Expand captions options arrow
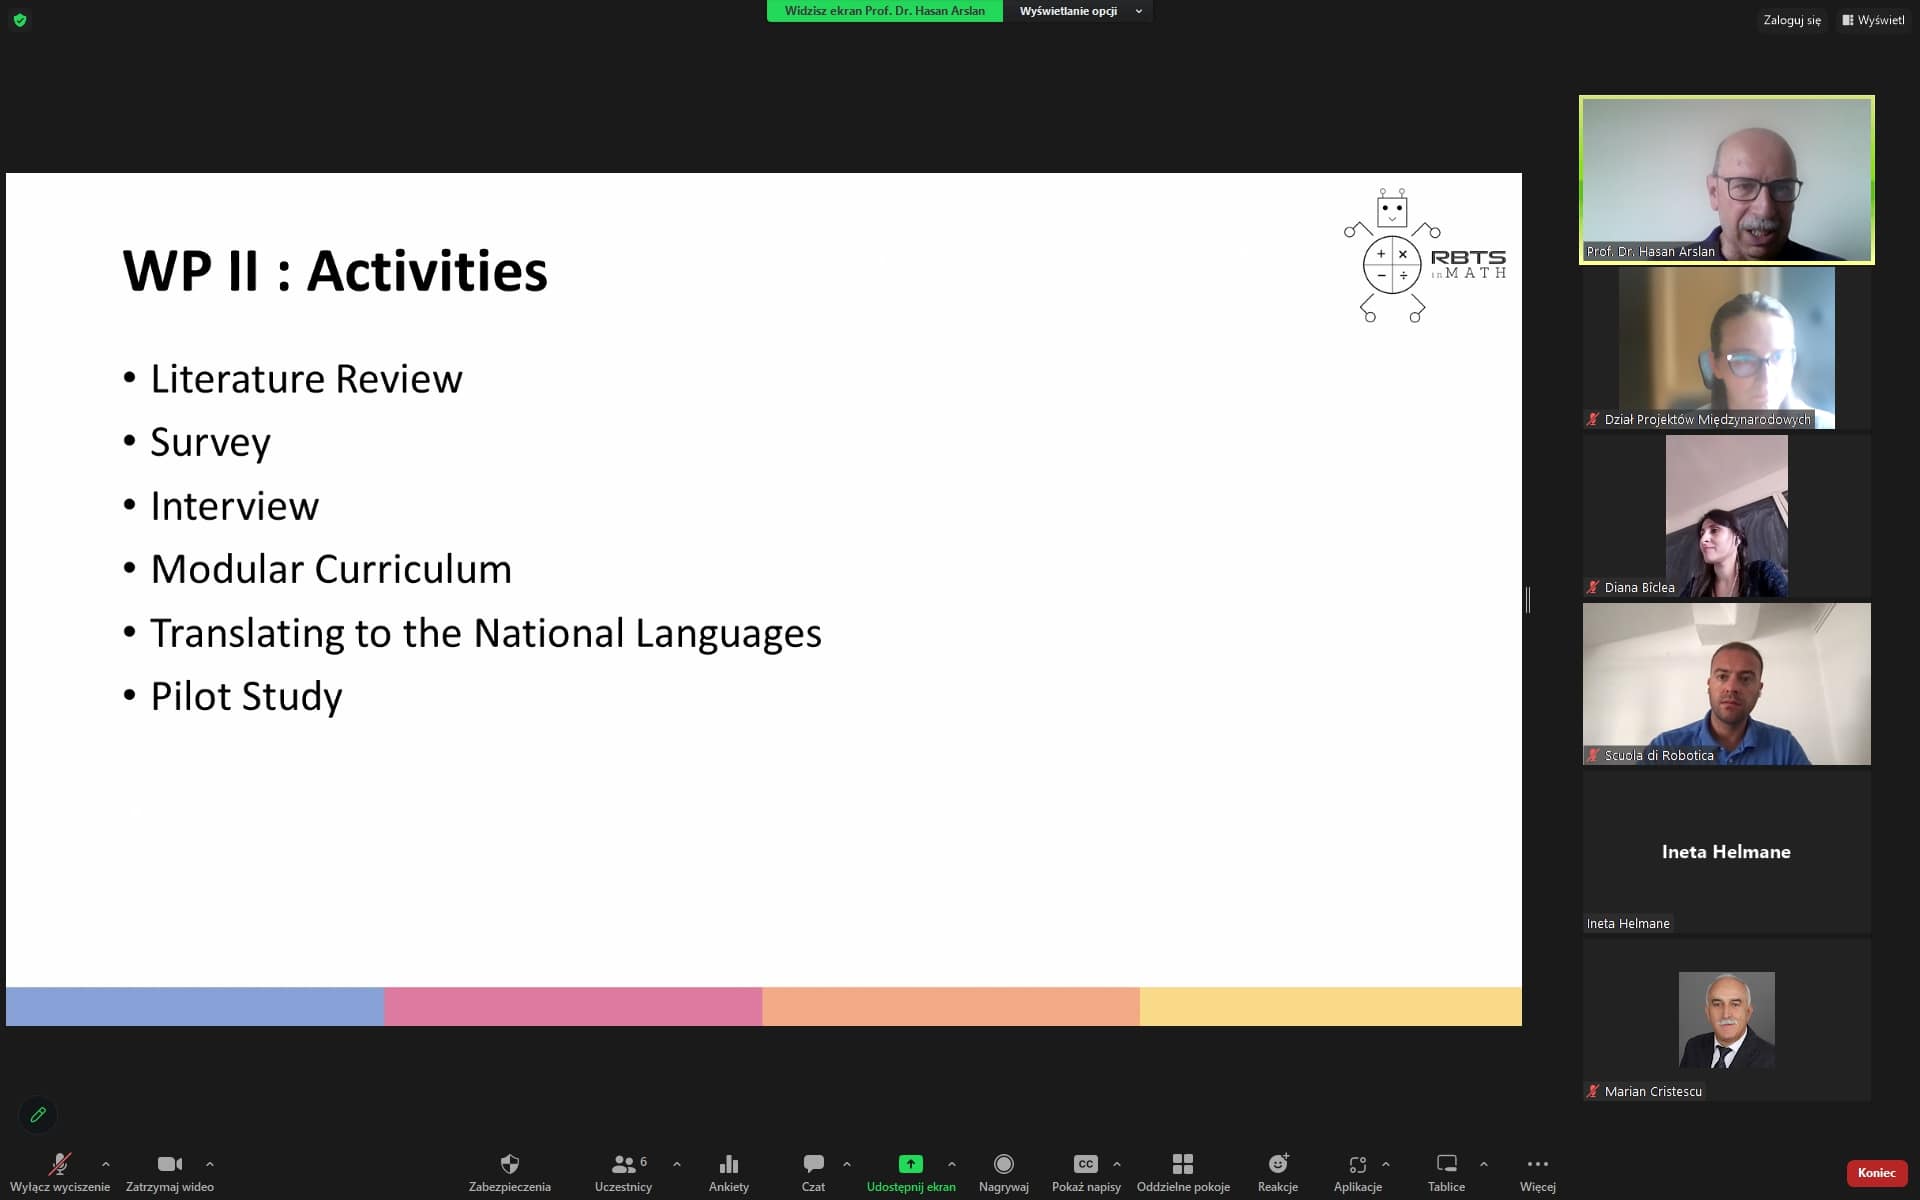 pyautogui.click(x=1117, y=1164)
